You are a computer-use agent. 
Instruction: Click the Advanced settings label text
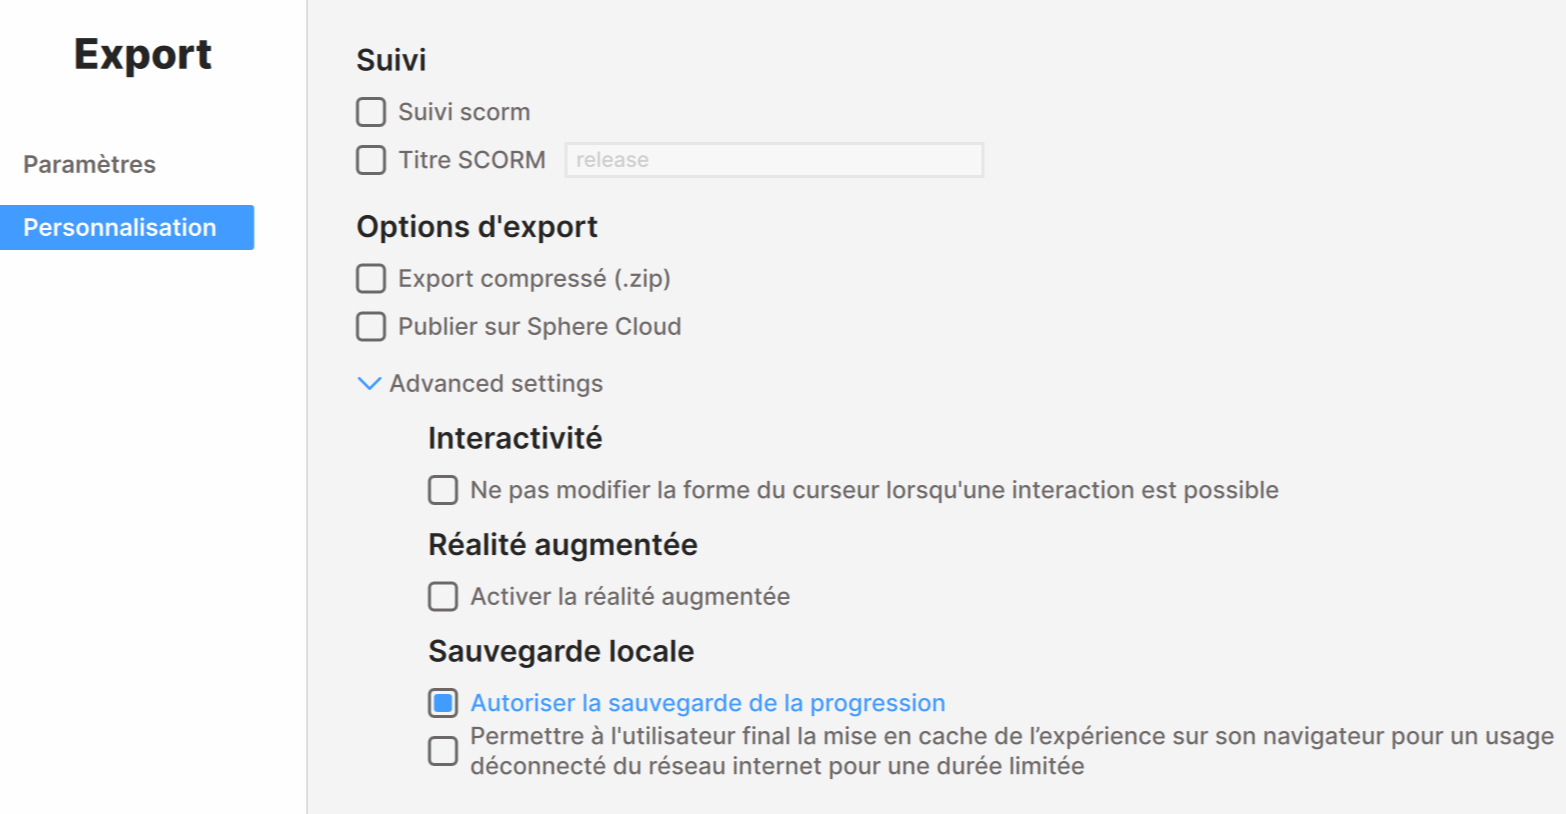tap(496, 384)
